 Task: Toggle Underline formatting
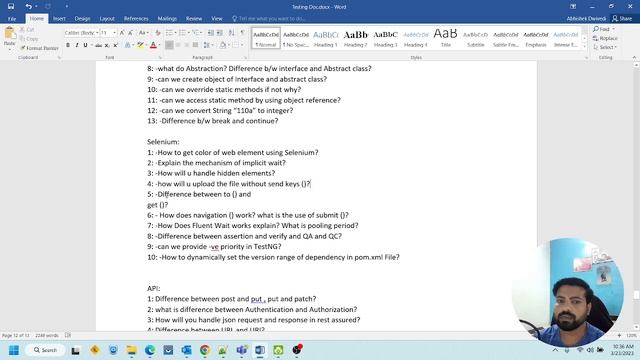[85, 45]
